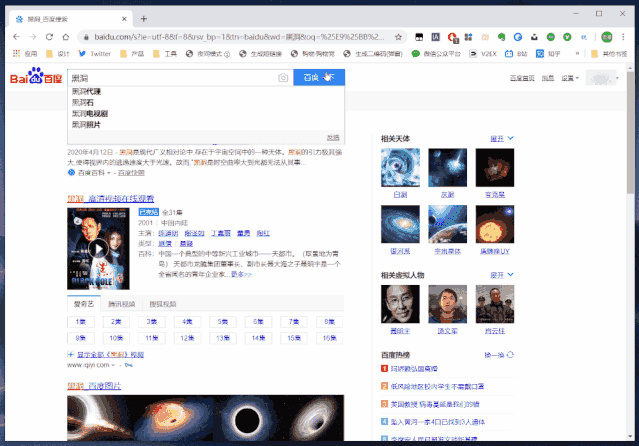Screen dimensions: 639x446
Task: Open episode 9集
Action: (81, 338)
